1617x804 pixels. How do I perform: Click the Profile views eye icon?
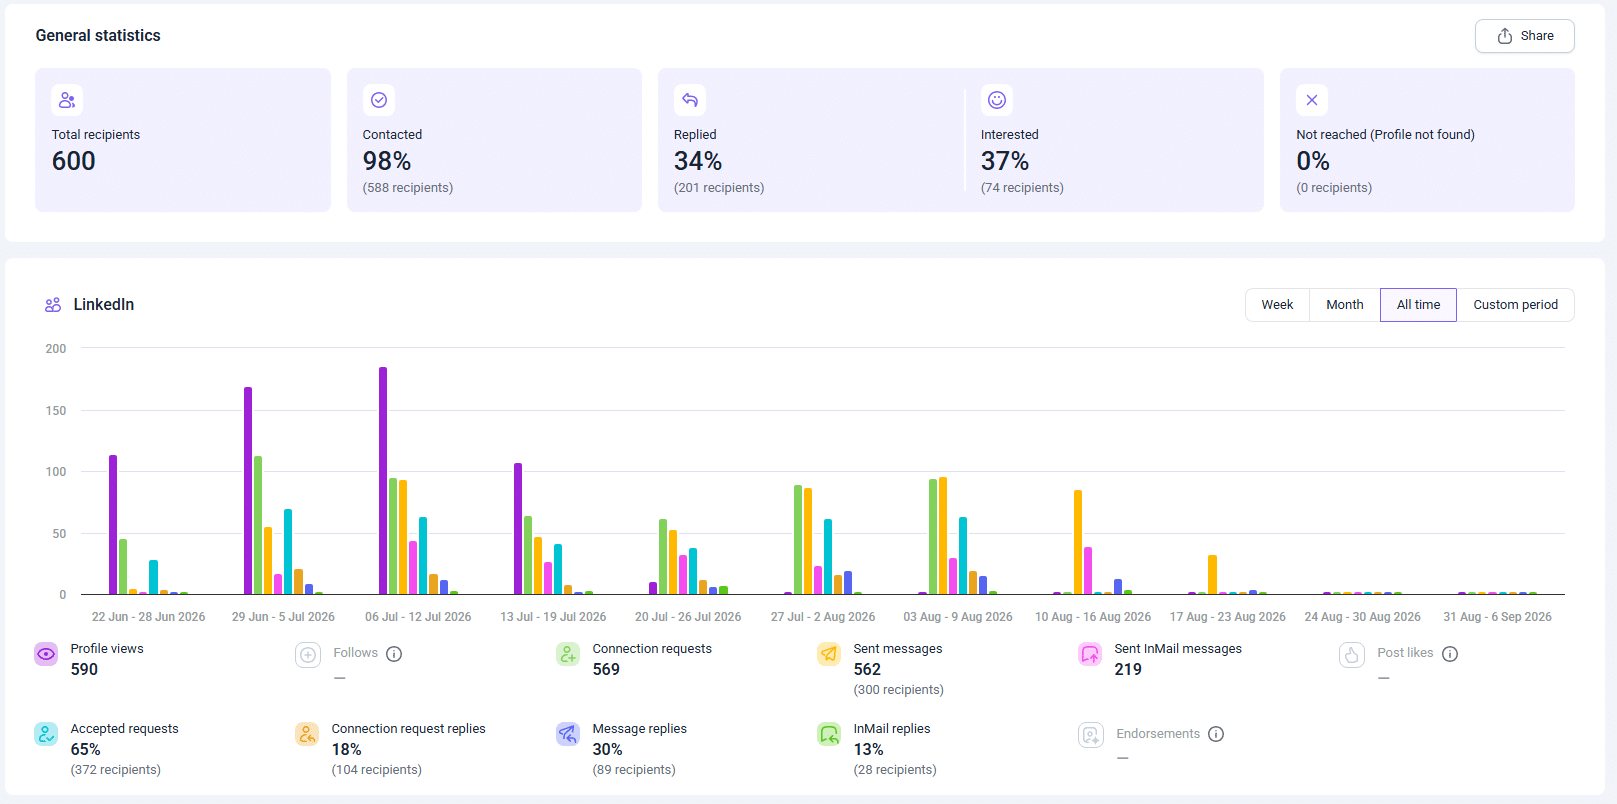tap(46, 654)
